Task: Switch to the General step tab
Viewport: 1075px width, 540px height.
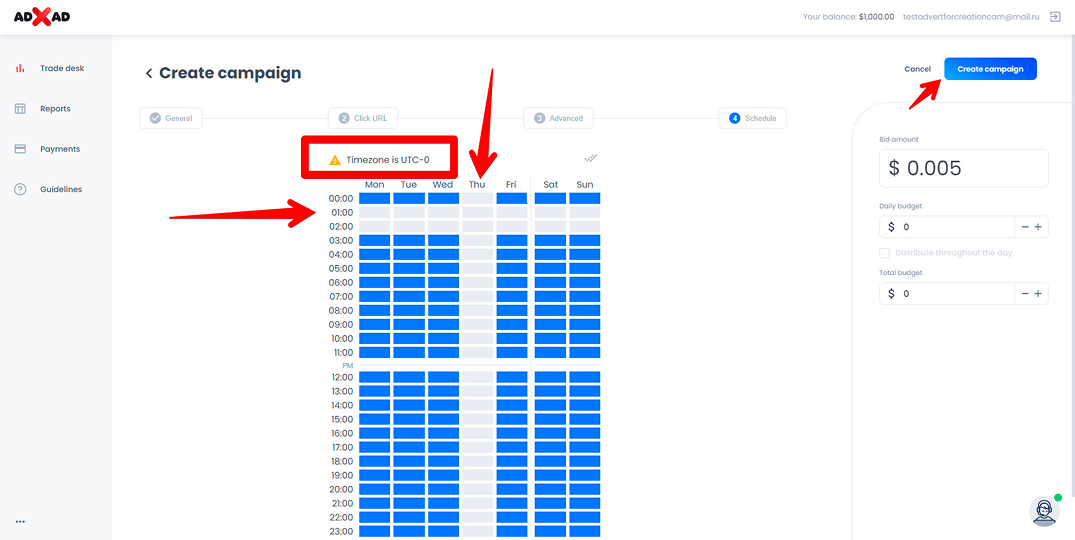Action: [x=170, y=118]
